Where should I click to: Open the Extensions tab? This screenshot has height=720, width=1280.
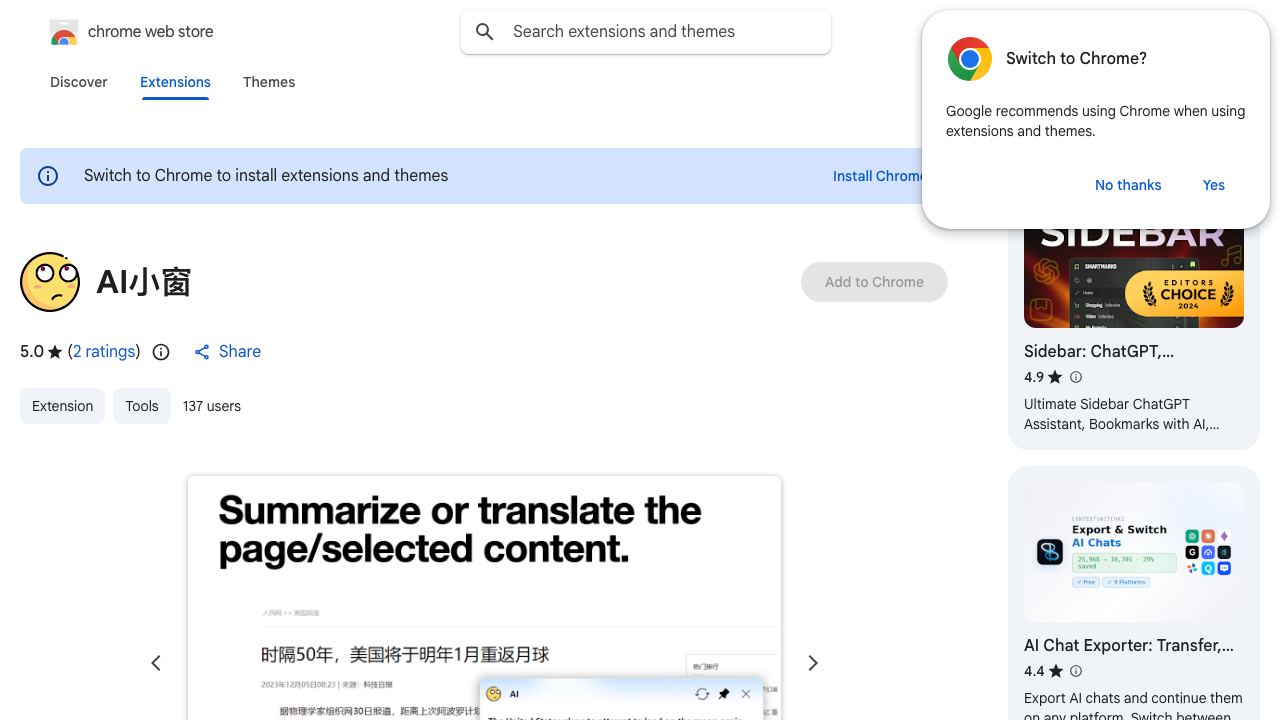pos(175,82)
